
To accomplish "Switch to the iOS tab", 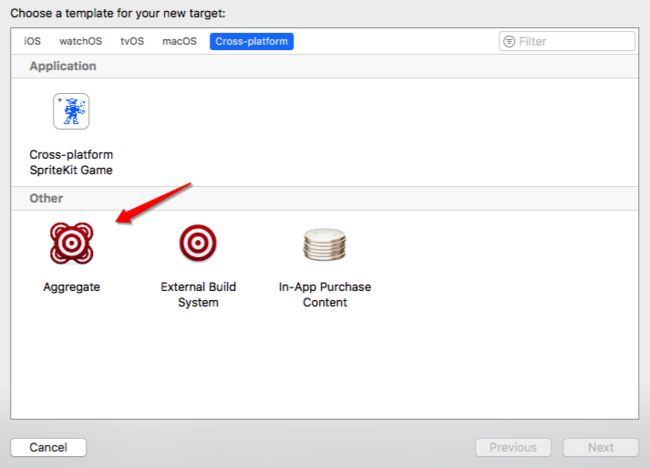I will pyautogui.click(x=32, y=41).
